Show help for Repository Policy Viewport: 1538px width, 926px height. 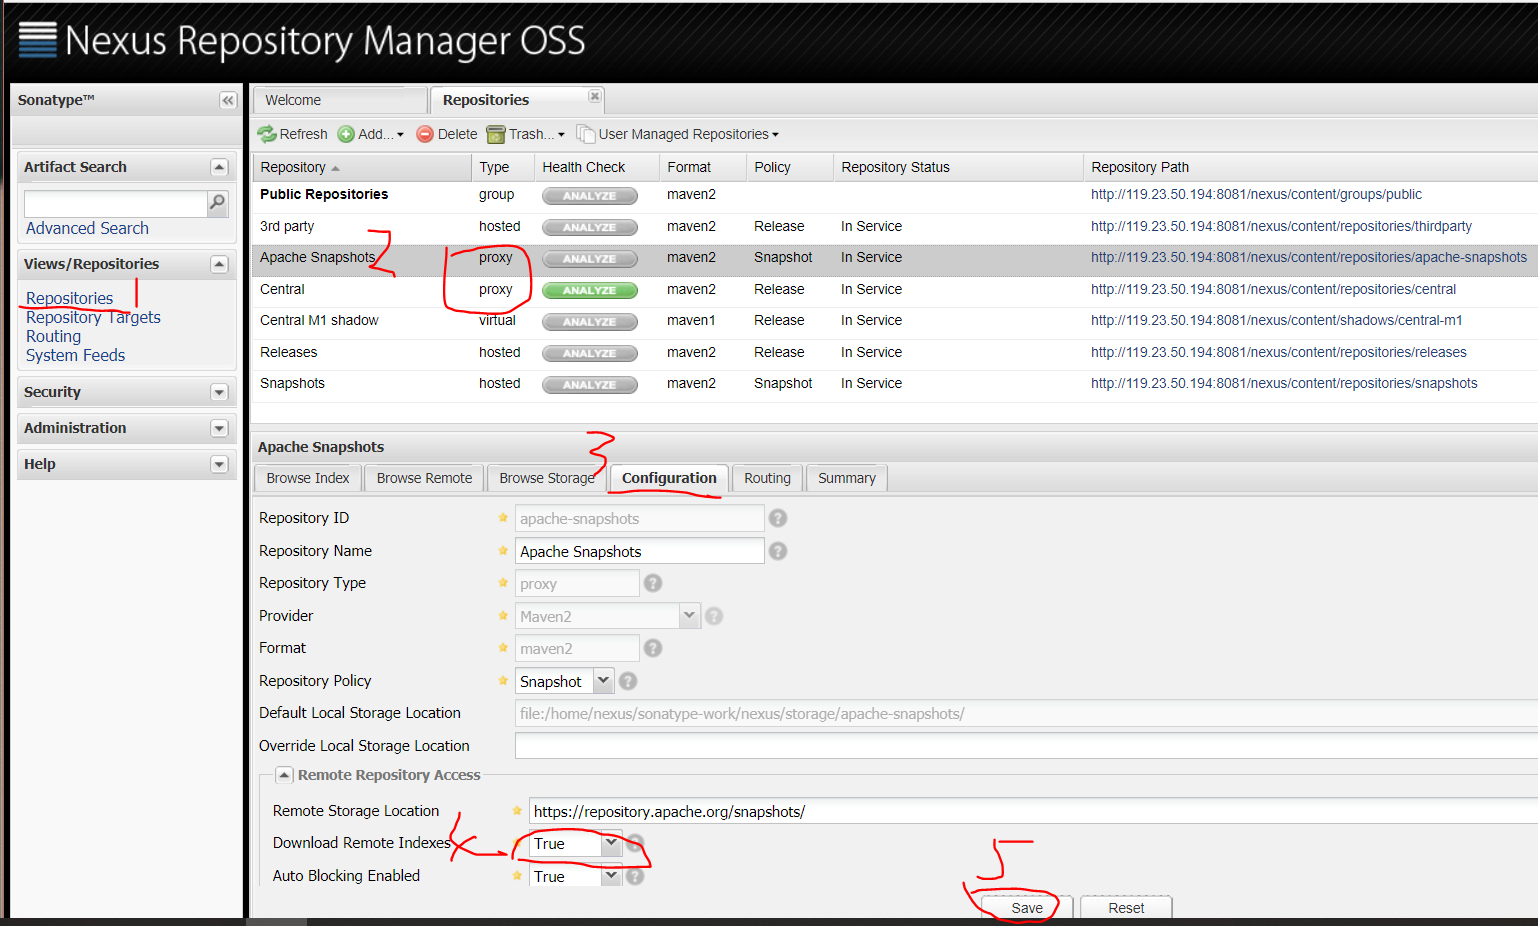(628, 681)
